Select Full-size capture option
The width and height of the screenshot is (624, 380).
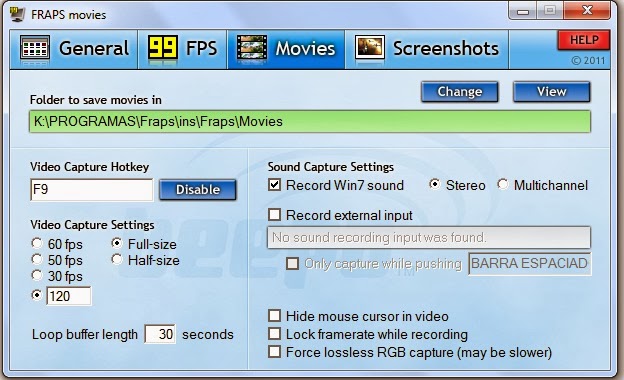[x=117, y=243]
